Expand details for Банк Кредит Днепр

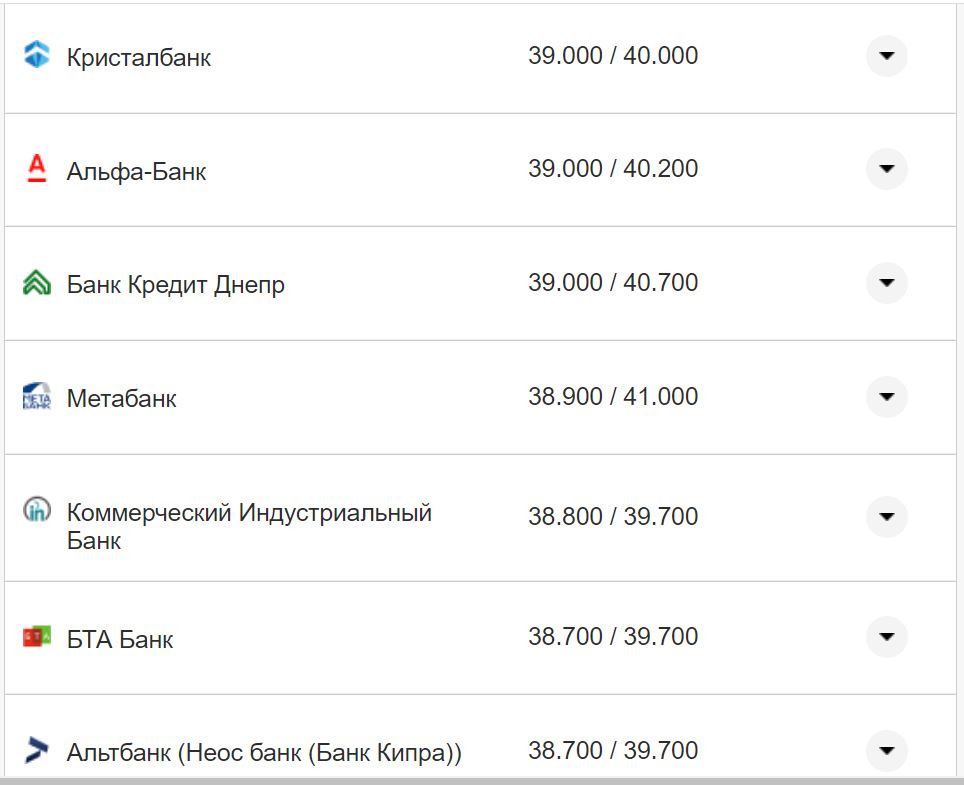click(886, 283)
